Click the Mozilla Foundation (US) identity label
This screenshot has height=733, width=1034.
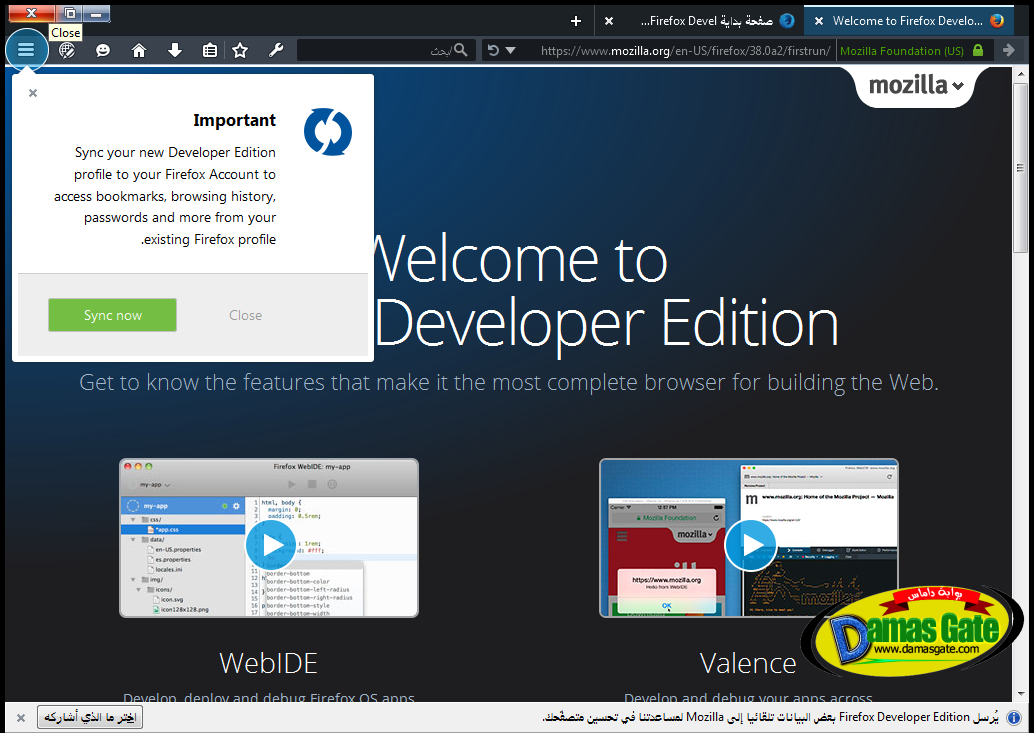[901, 51]
